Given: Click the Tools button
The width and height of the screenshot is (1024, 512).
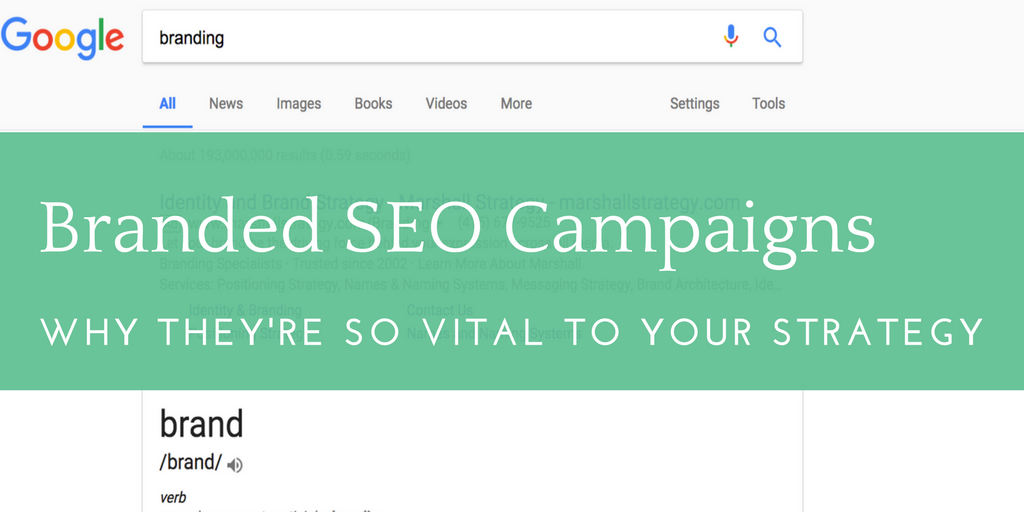Looking at the screenshot, I should point(768,103).
